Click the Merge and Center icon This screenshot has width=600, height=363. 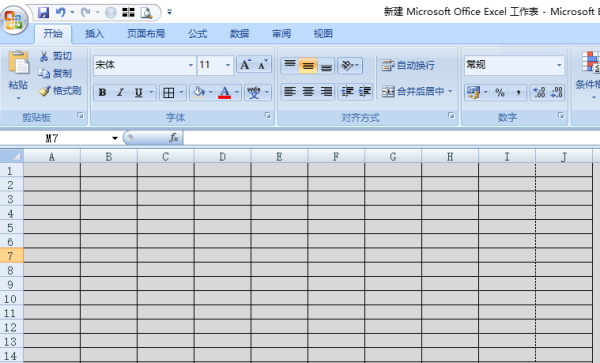pyautogui.click(x=388, y=91)
